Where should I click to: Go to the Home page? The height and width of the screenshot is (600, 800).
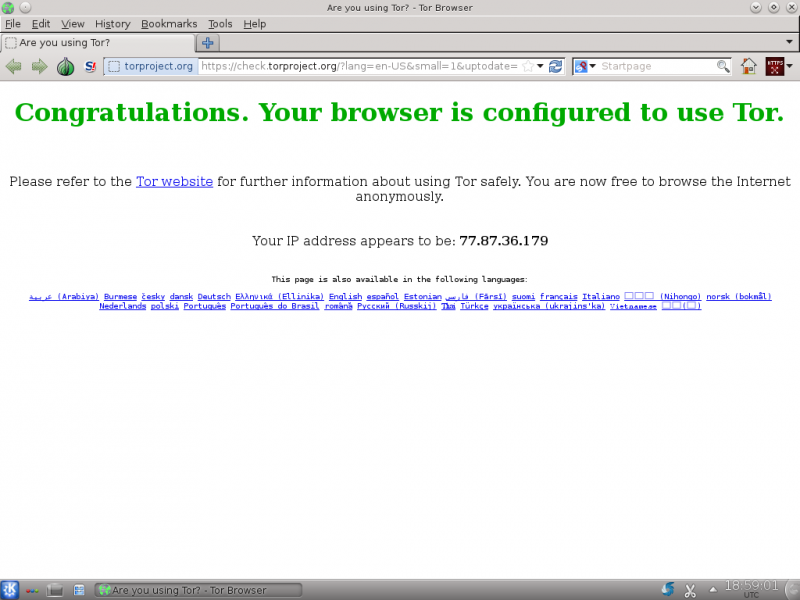pos(748,66)
